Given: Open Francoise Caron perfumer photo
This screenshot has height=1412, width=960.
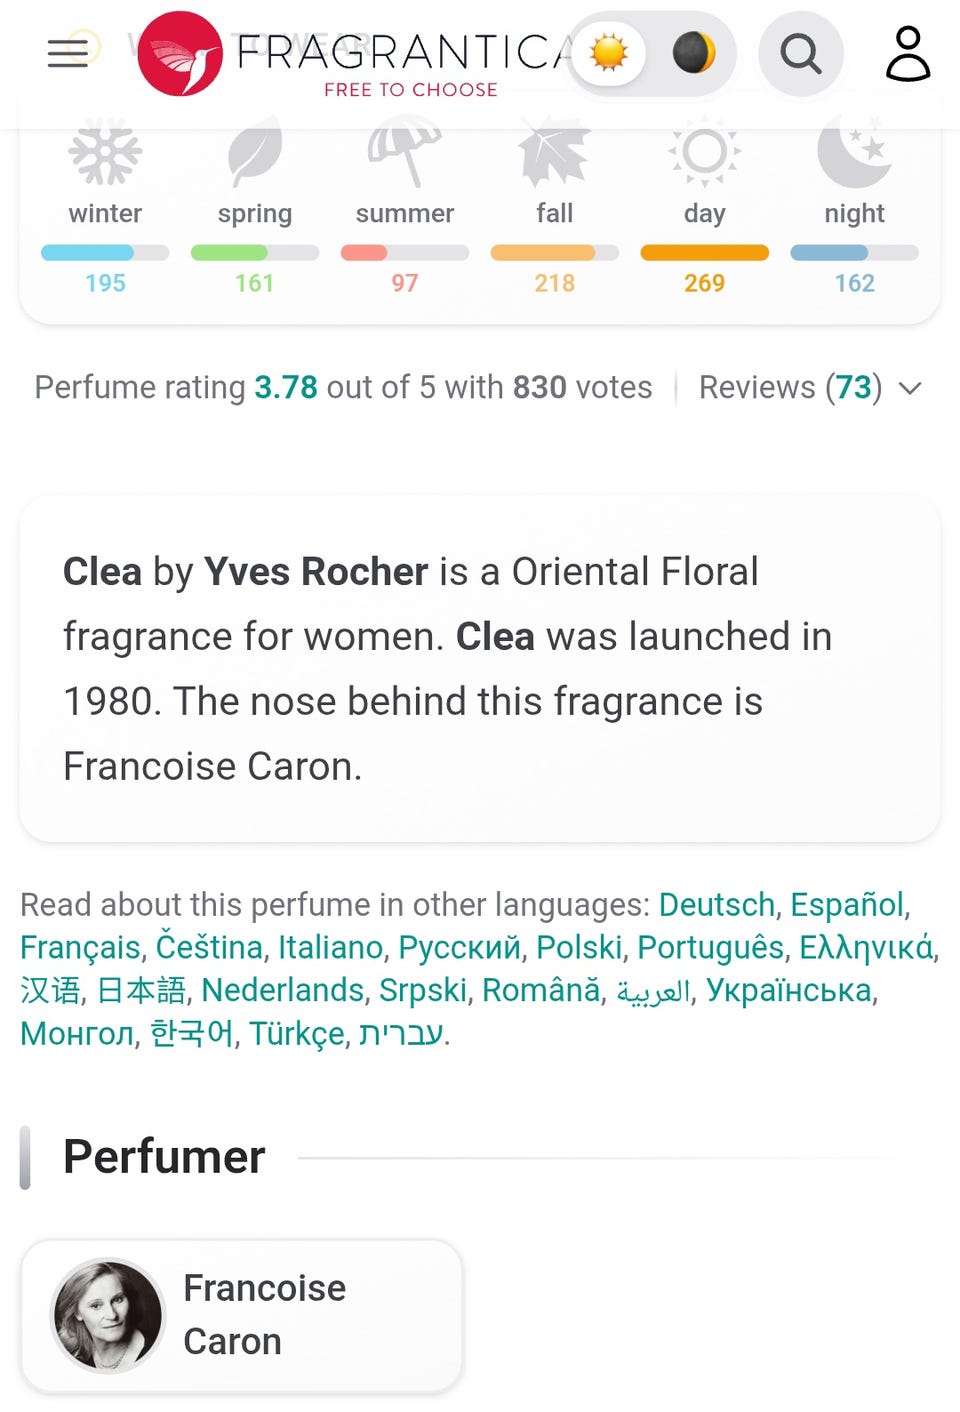Looking at the screenshot, I should (x=108, y=1314).
